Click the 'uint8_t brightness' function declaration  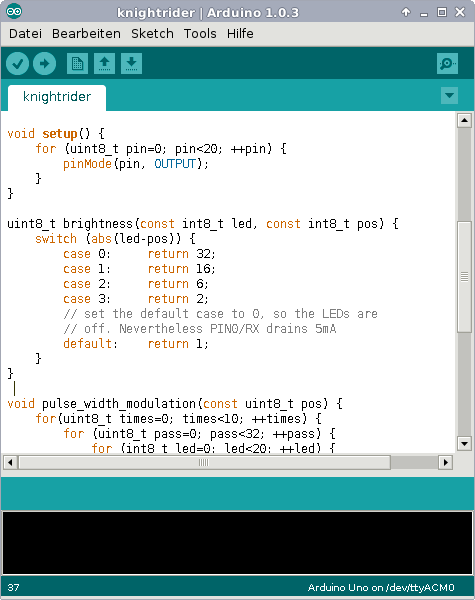(x=203, y=223)
